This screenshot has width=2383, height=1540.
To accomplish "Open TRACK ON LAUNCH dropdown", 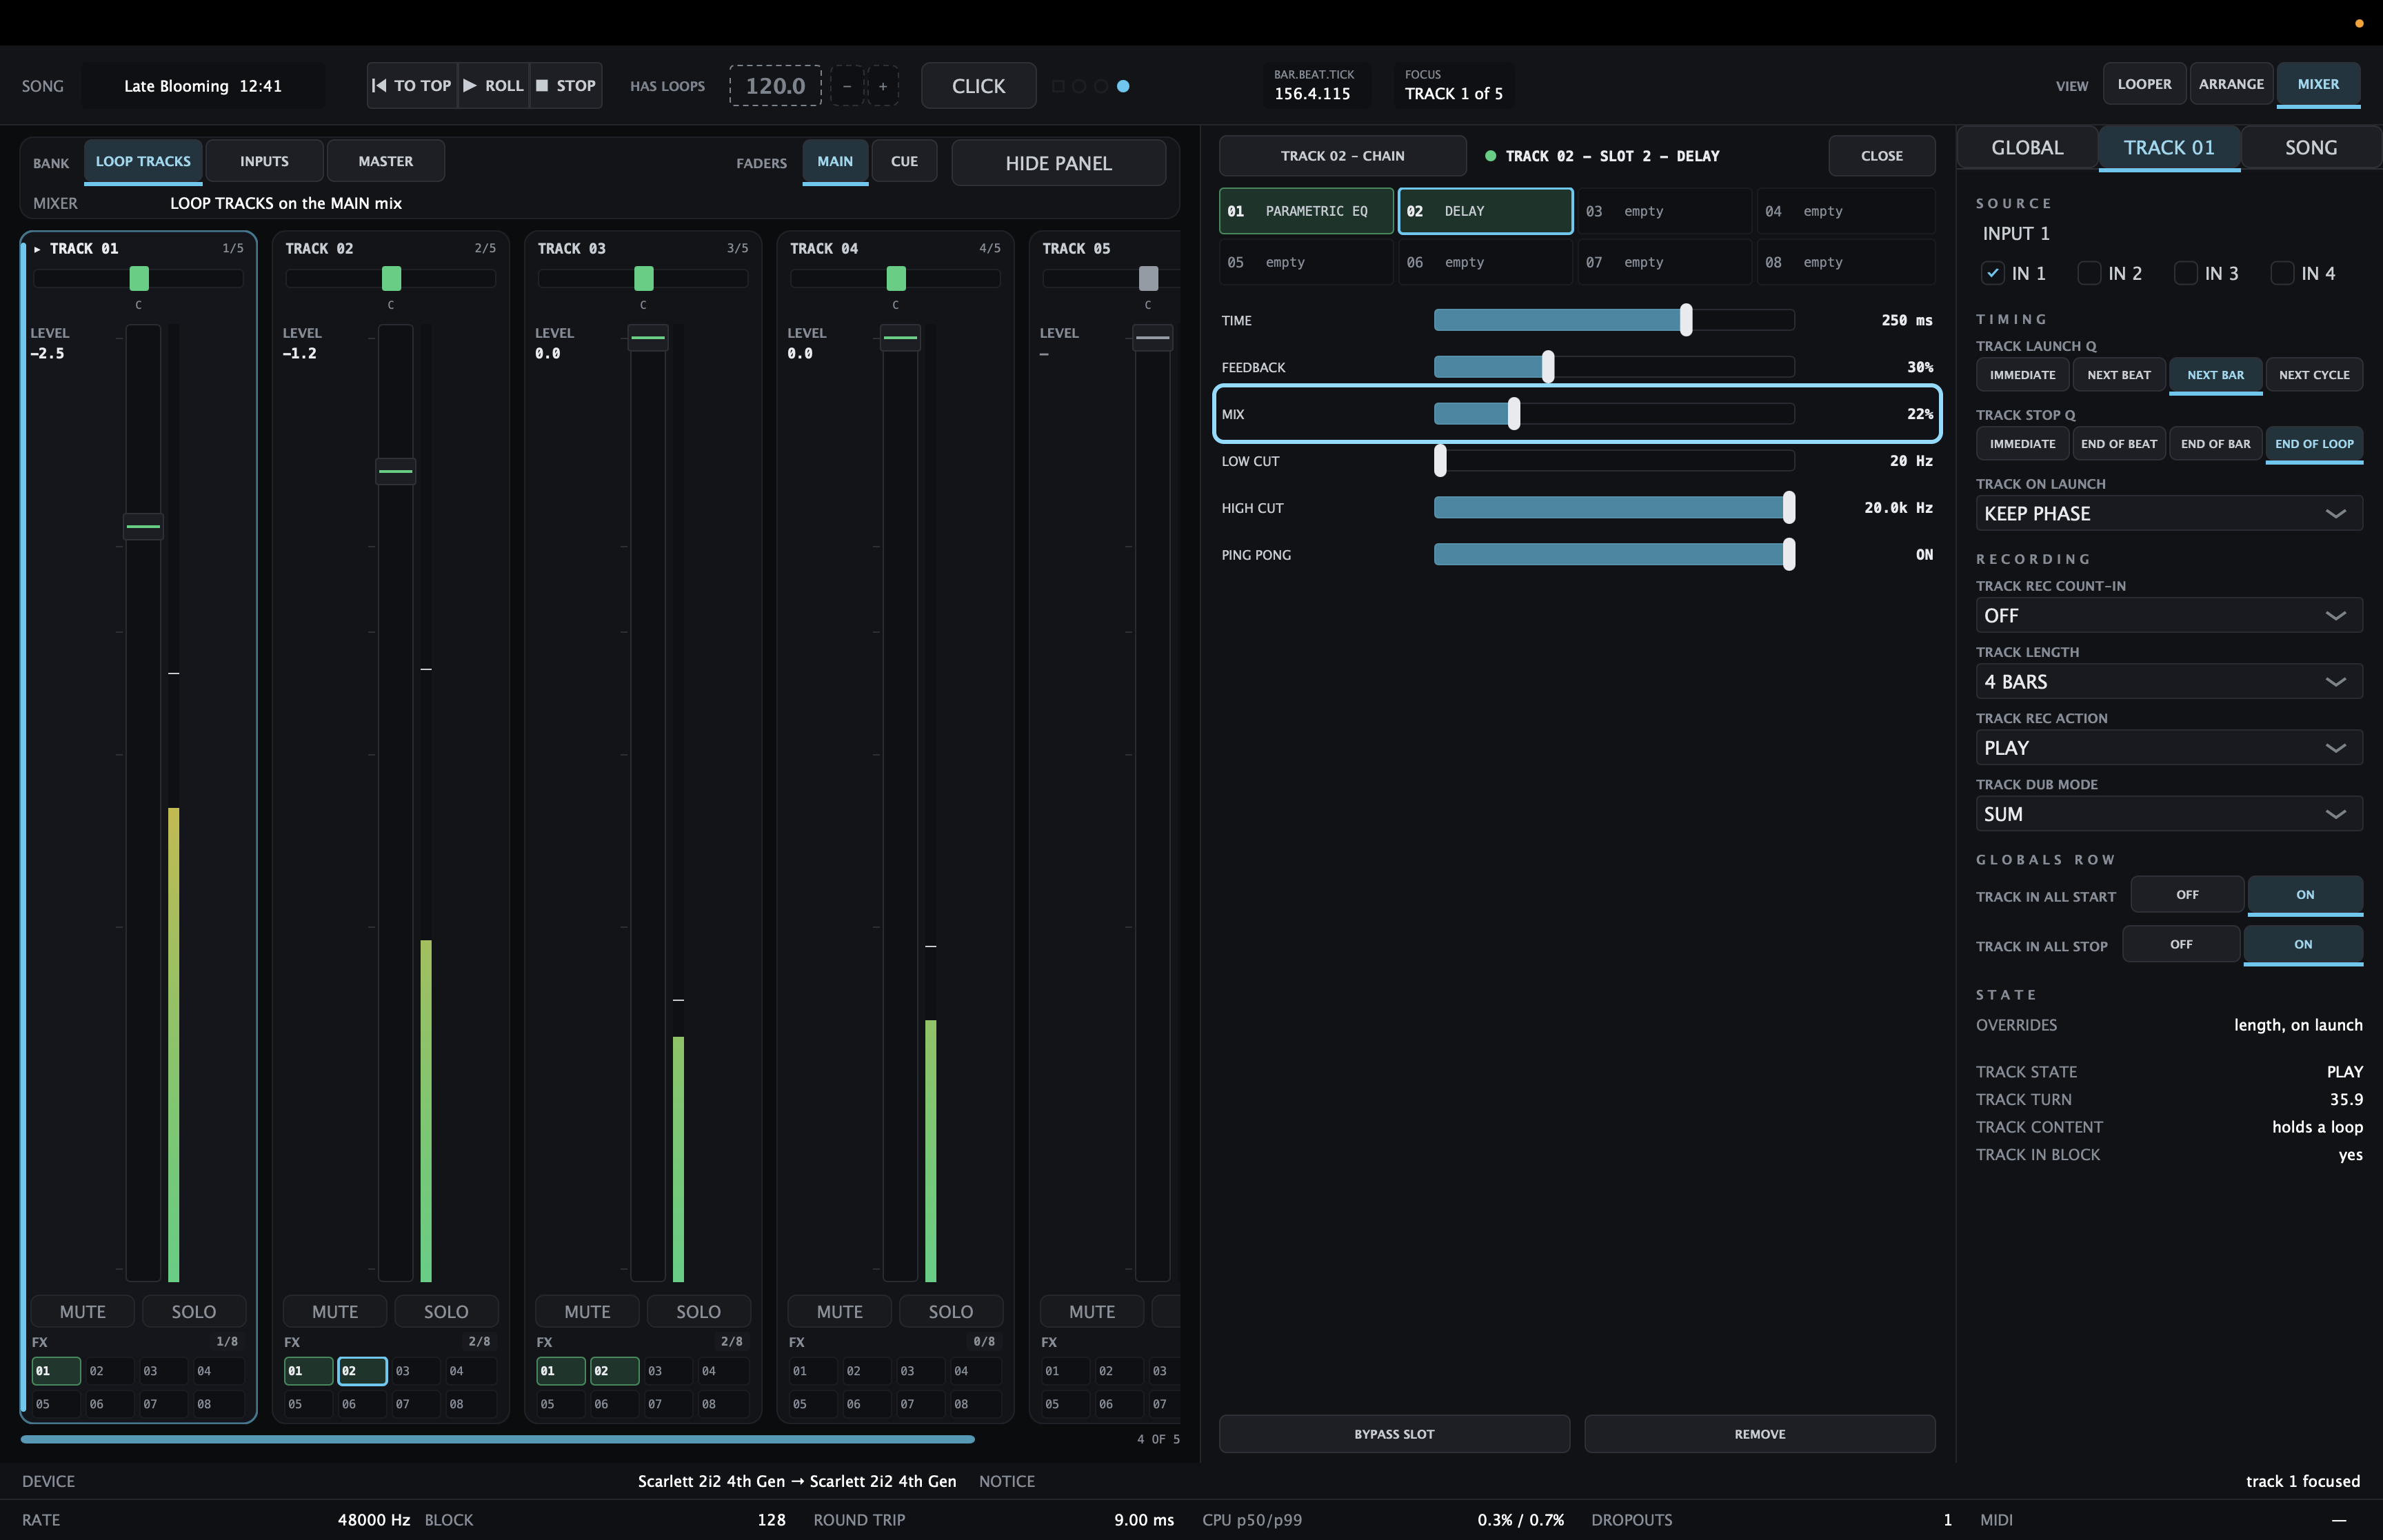I will click(x=2169, y=514).
